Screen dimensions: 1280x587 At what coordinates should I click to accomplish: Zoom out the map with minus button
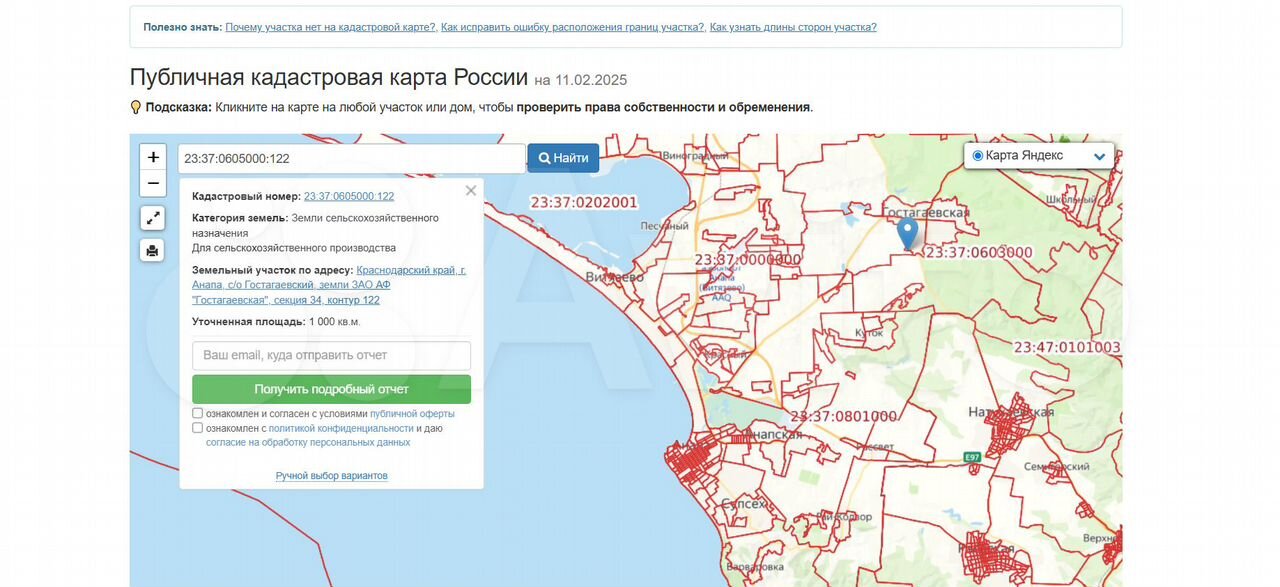153,183
